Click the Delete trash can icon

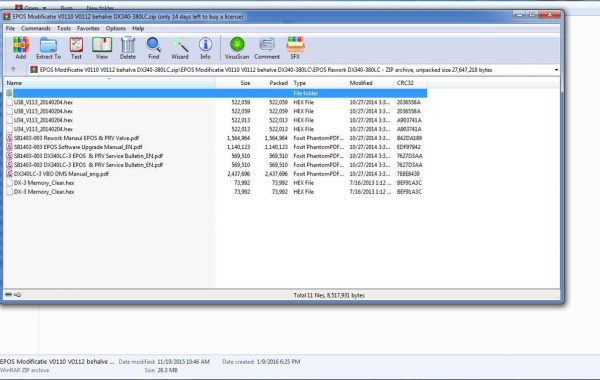click(128, 45)
